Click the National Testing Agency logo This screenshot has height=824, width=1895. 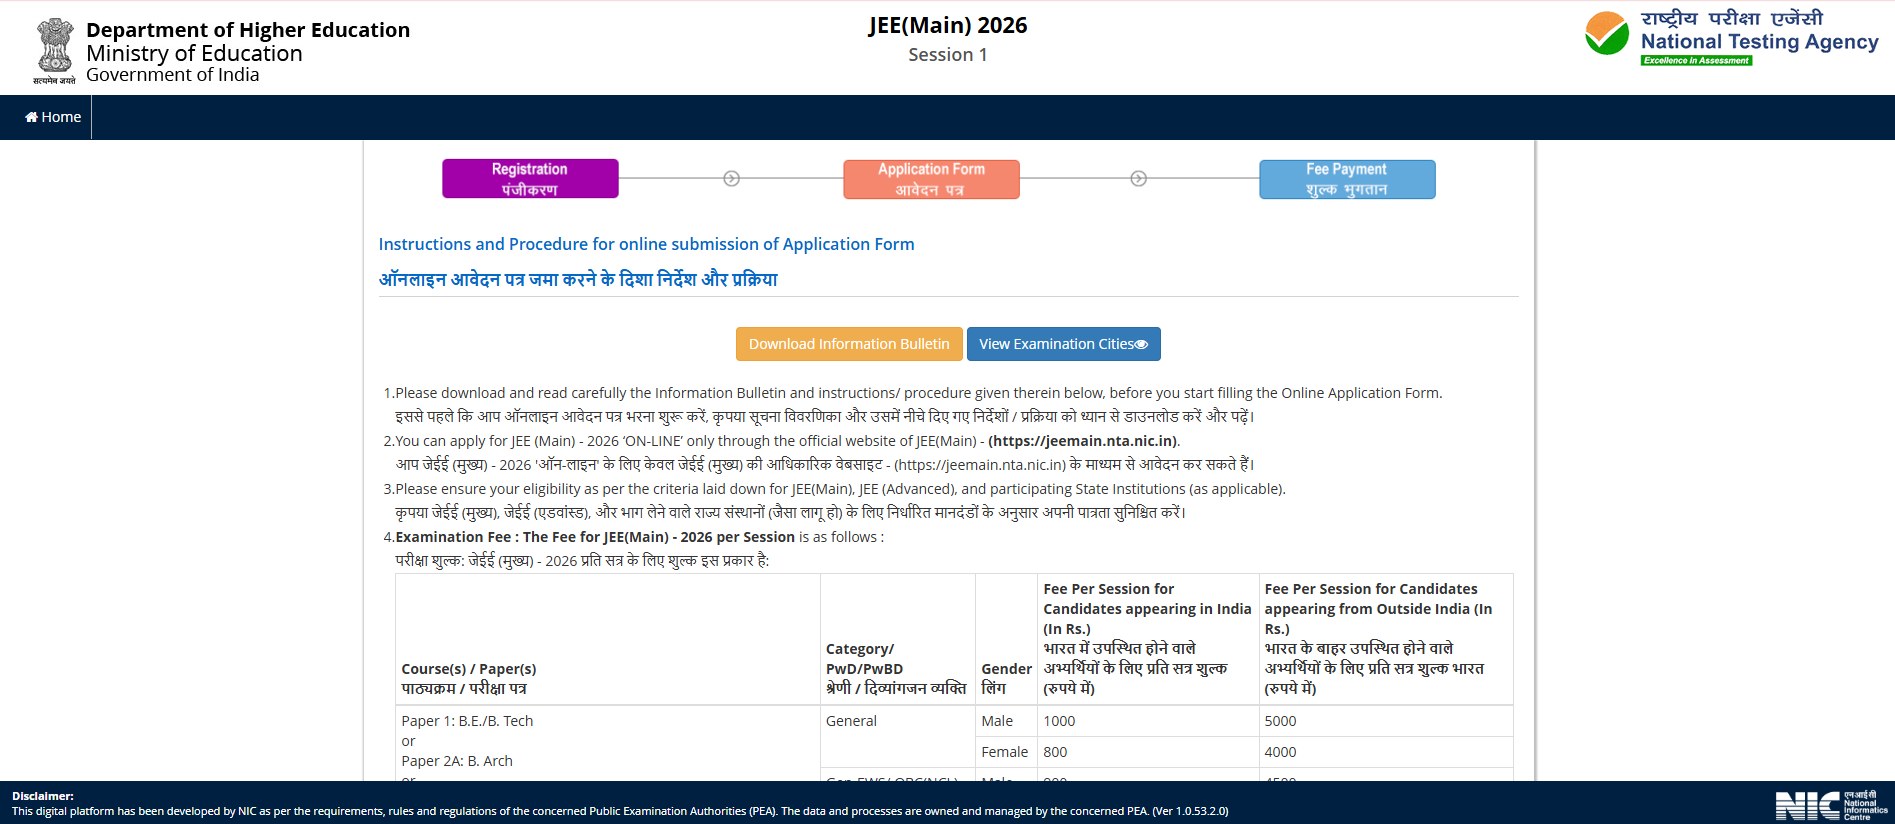pyautogui.click(x=1731, y=38)
